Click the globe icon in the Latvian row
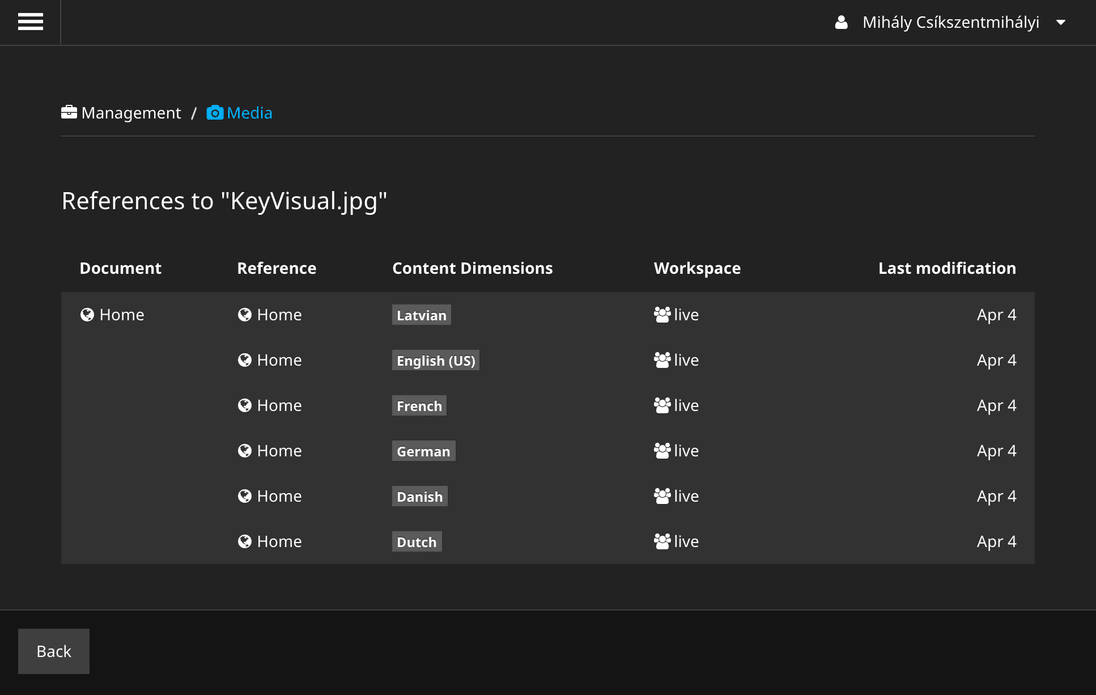Image resolution: width=1096 pixels, height=695 pixels. [245, 315]
